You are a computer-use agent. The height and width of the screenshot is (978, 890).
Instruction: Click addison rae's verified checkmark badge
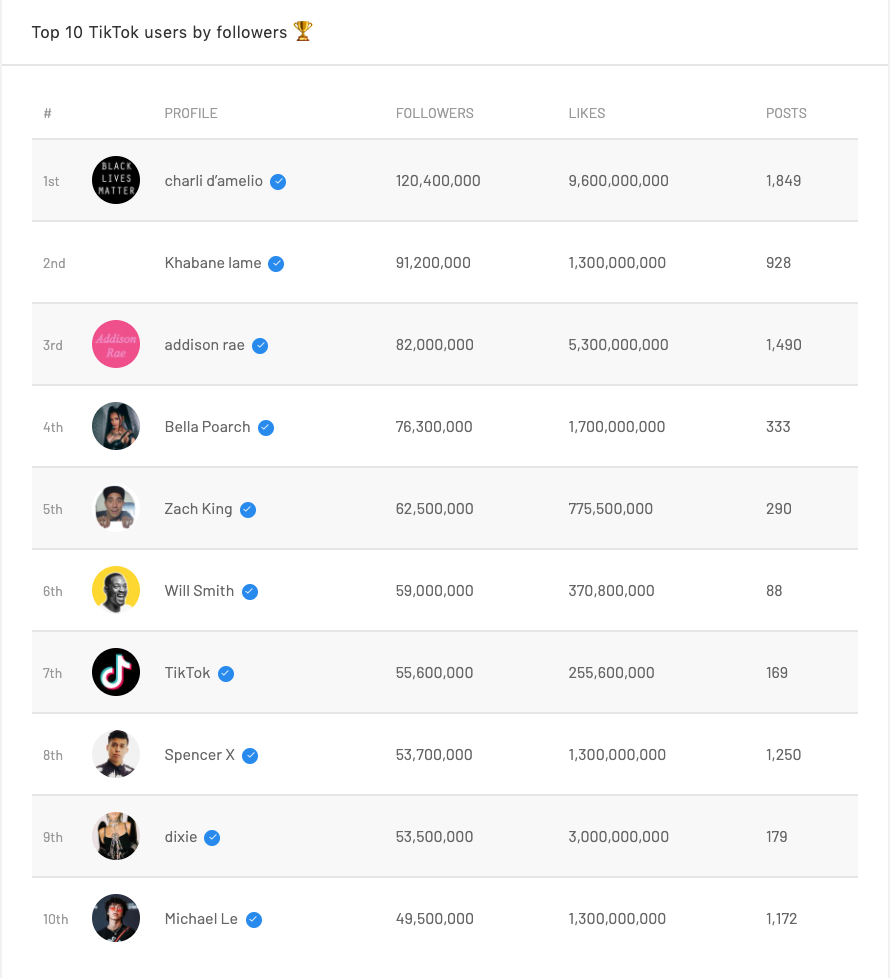(260, 346)
